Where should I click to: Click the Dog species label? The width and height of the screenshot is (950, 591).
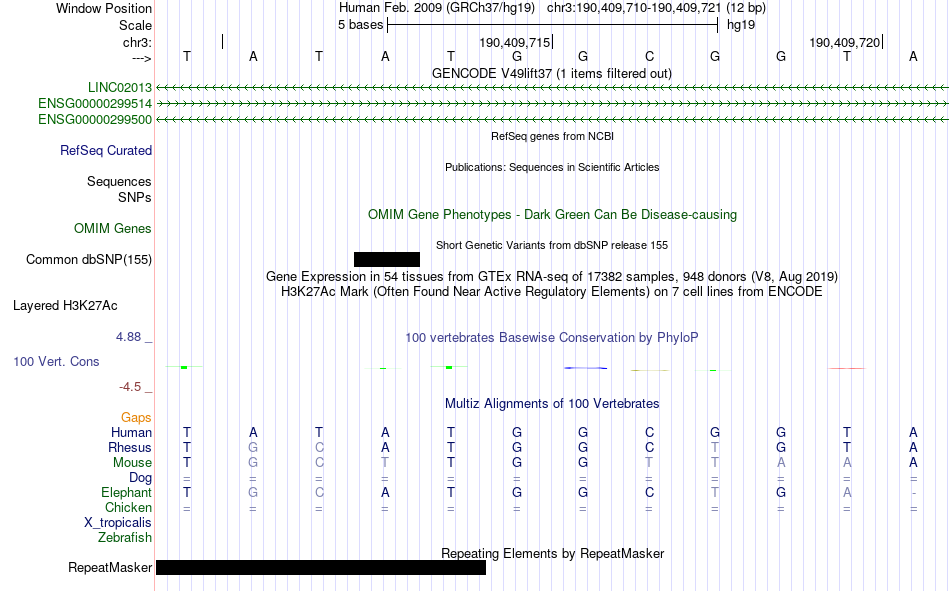coord(140,478)
